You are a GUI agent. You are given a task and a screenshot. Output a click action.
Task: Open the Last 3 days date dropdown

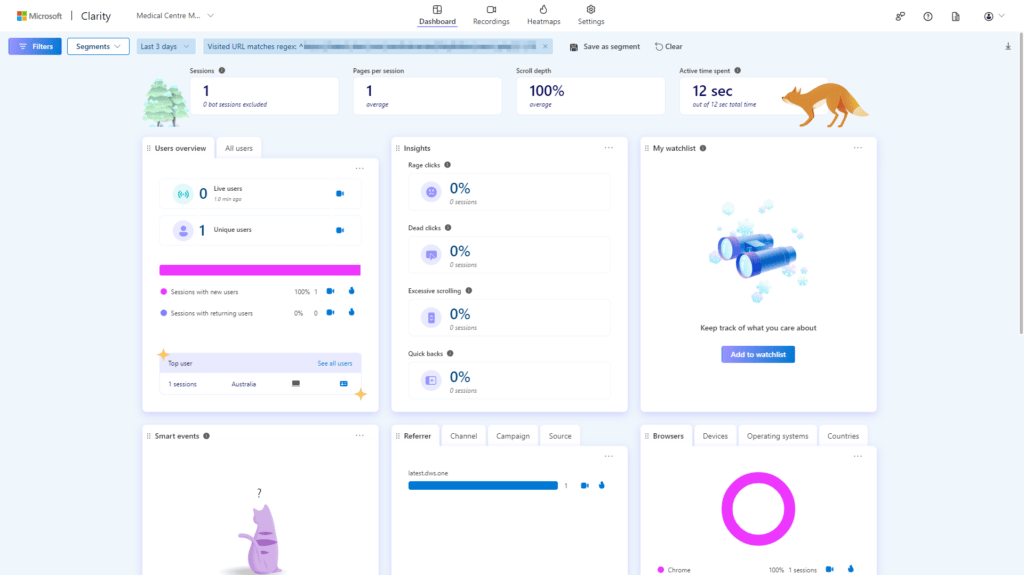point(166,46)
